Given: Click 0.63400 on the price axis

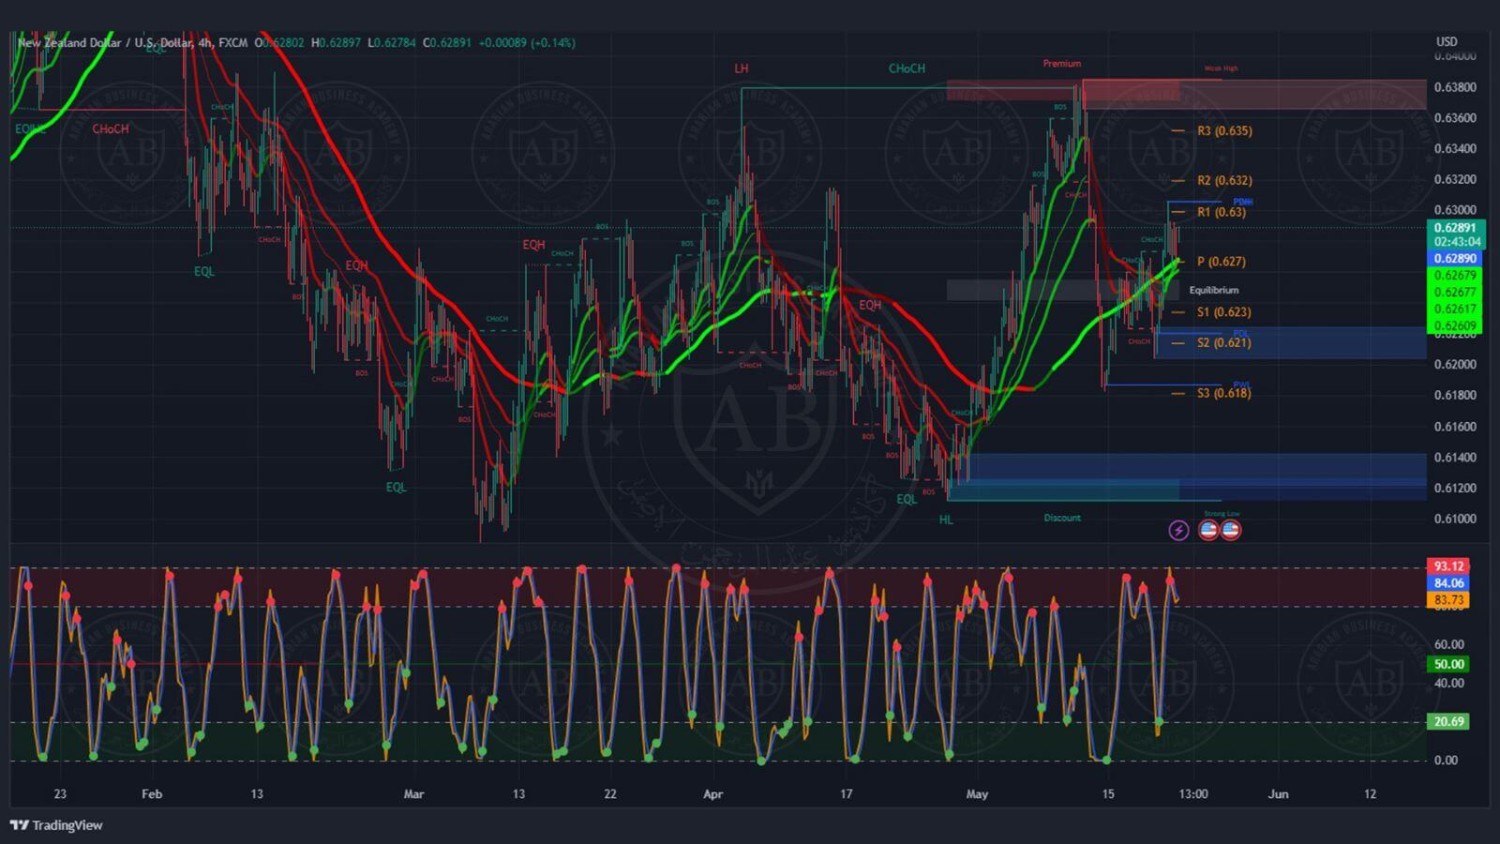Looking at the screenshot, I should click(1455, 149).
